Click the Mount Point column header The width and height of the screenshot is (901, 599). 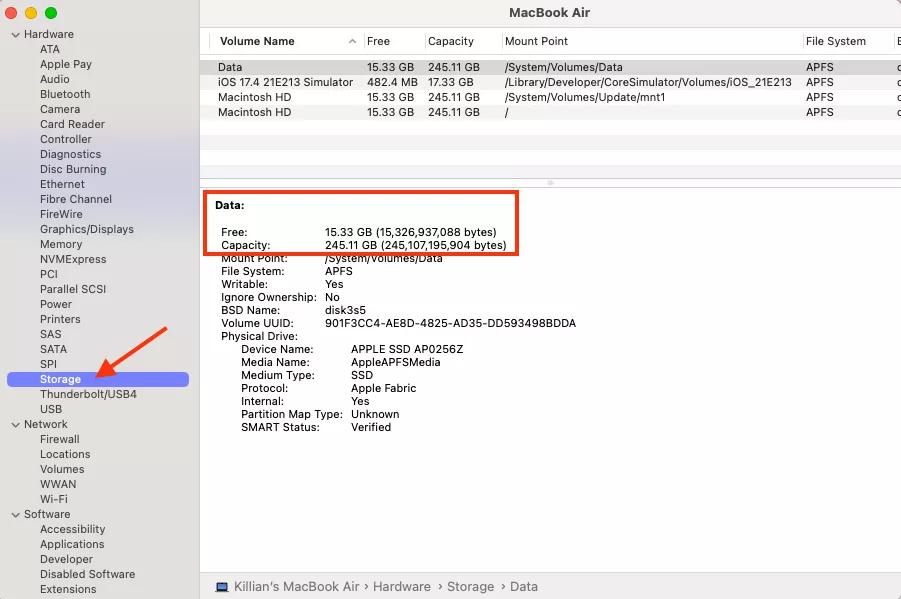pos(536,41)
